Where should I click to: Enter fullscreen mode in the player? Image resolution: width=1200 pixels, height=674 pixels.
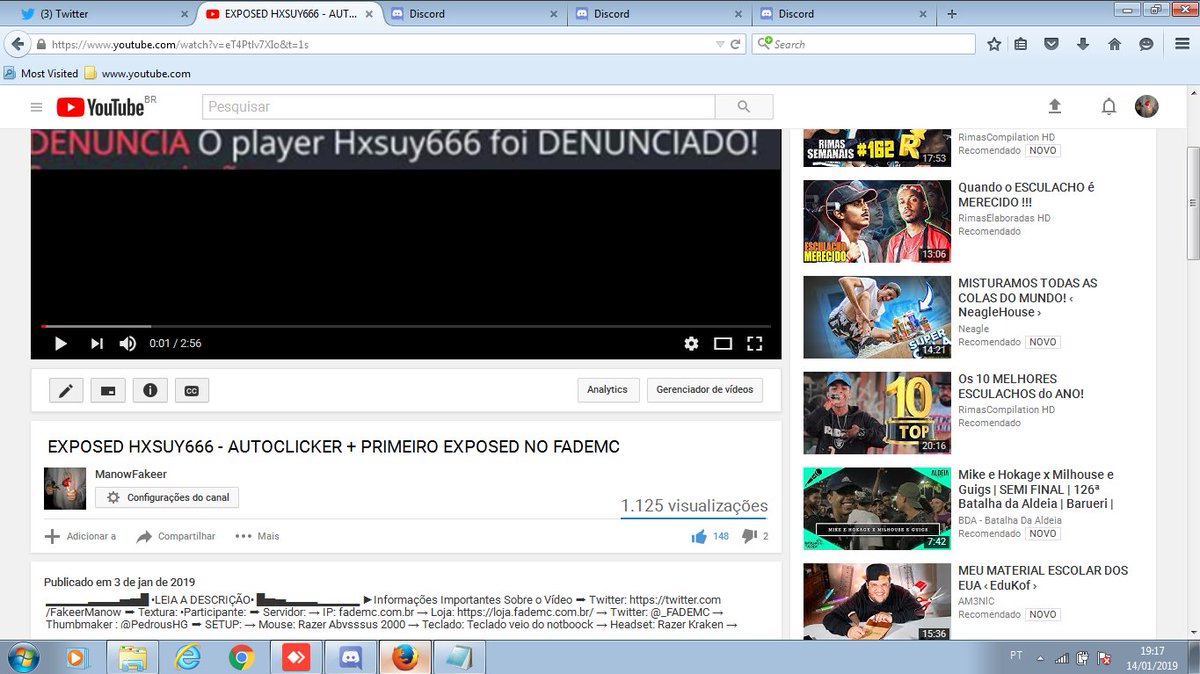[x=755, y=343]
